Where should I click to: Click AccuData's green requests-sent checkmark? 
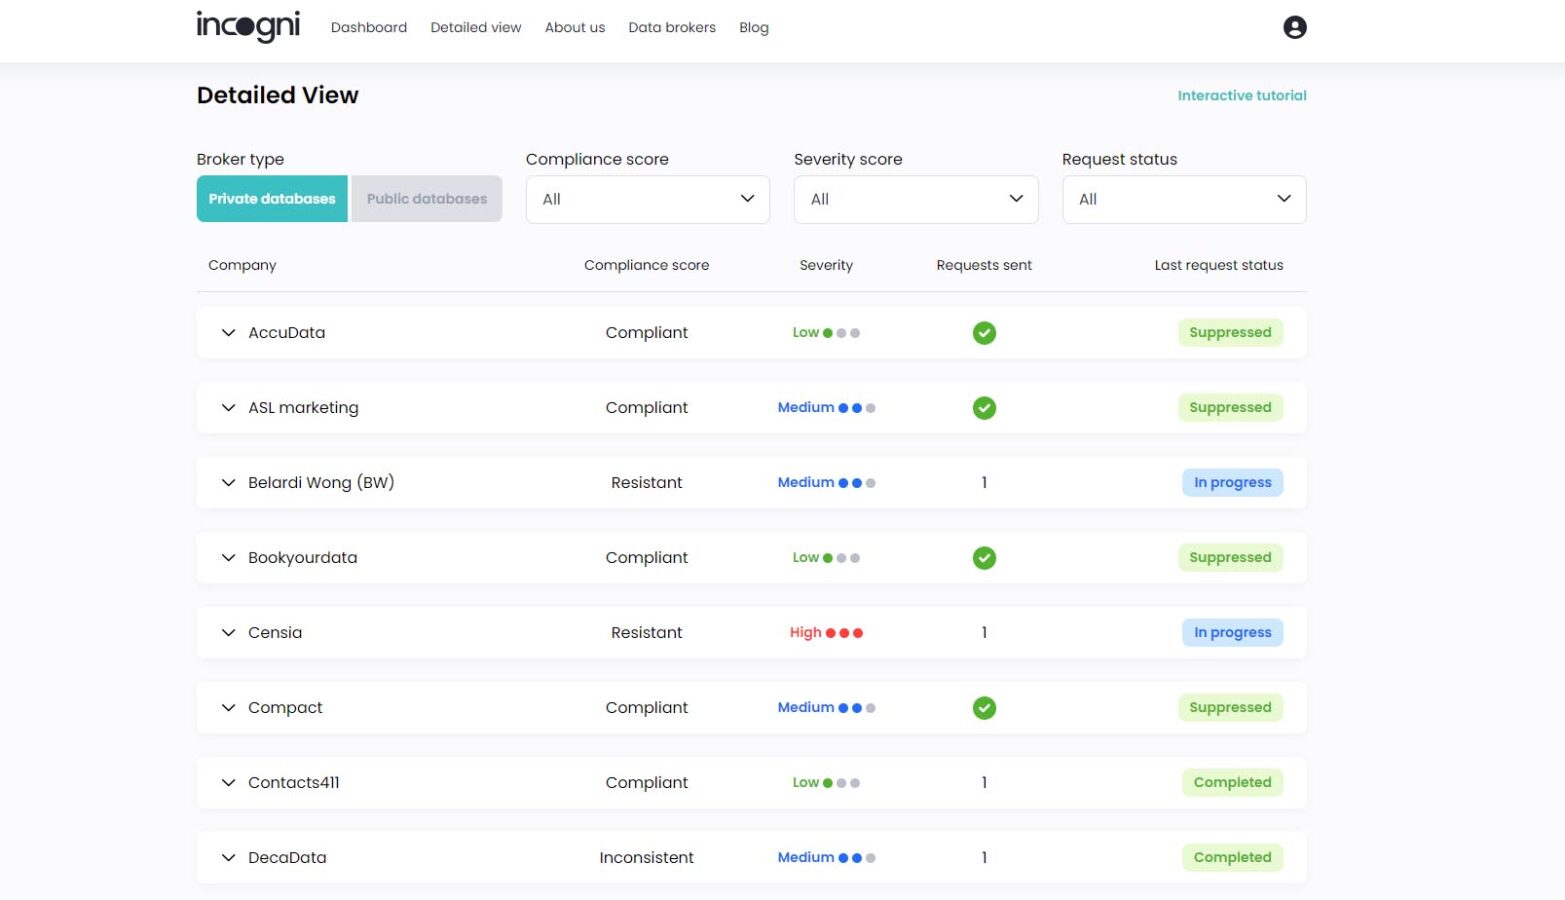click(984, 333)
